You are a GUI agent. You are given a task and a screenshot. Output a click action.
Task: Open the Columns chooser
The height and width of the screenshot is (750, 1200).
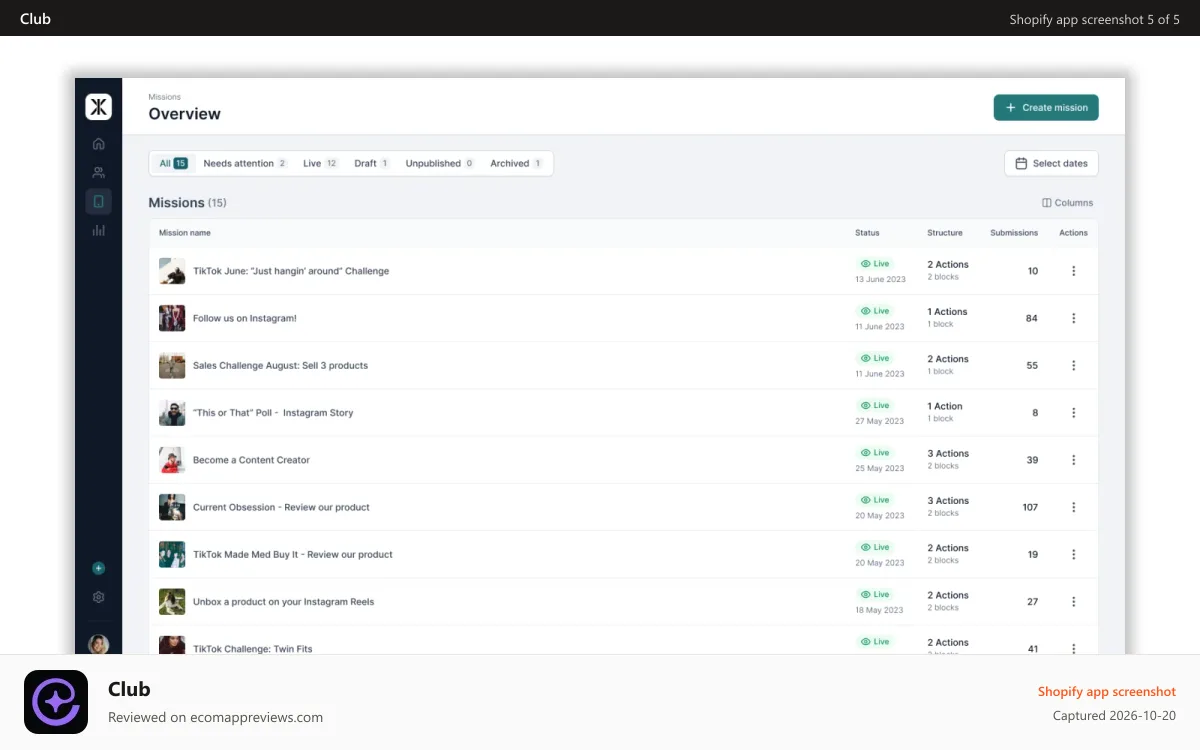click(x=1067, y=203)
